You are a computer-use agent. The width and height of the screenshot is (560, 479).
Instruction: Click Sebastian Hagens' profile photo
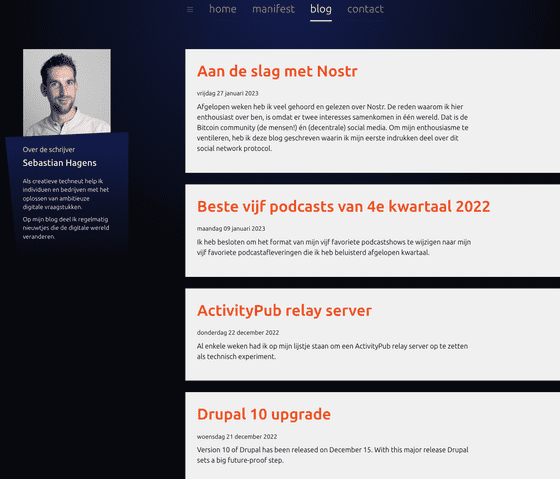(x=67, y=92)
